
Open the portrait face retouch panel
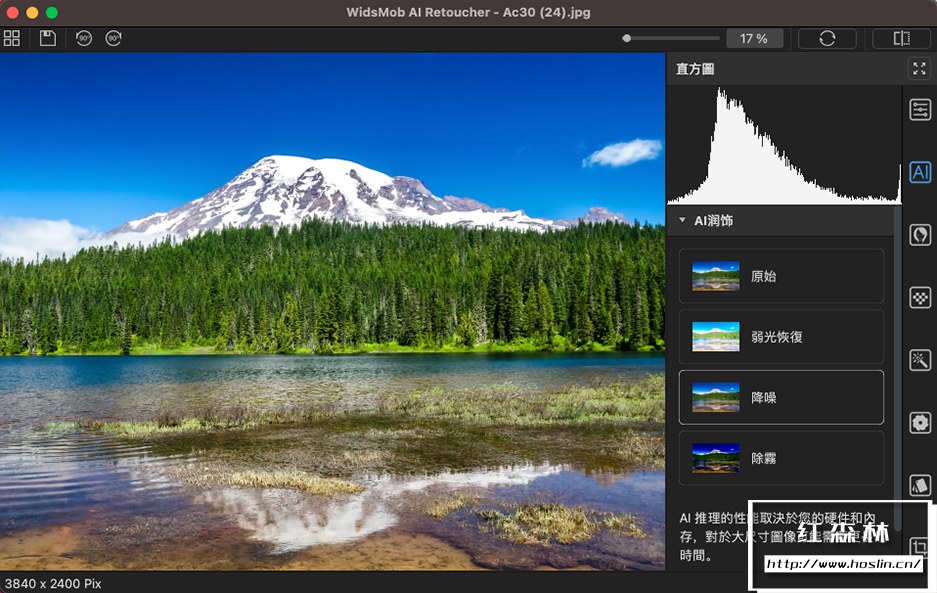point(920,235)
